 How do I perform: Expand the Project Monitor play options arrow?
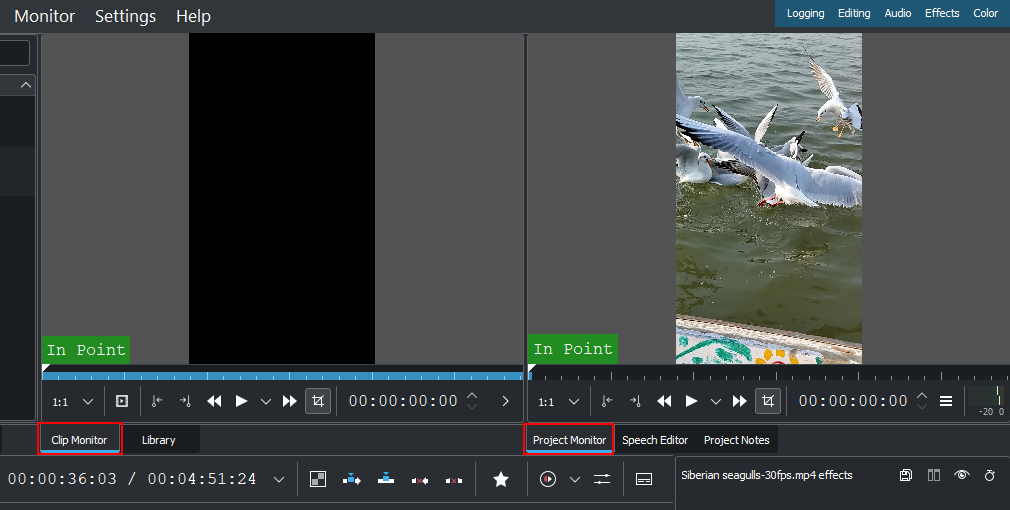(x=715, y=401)
